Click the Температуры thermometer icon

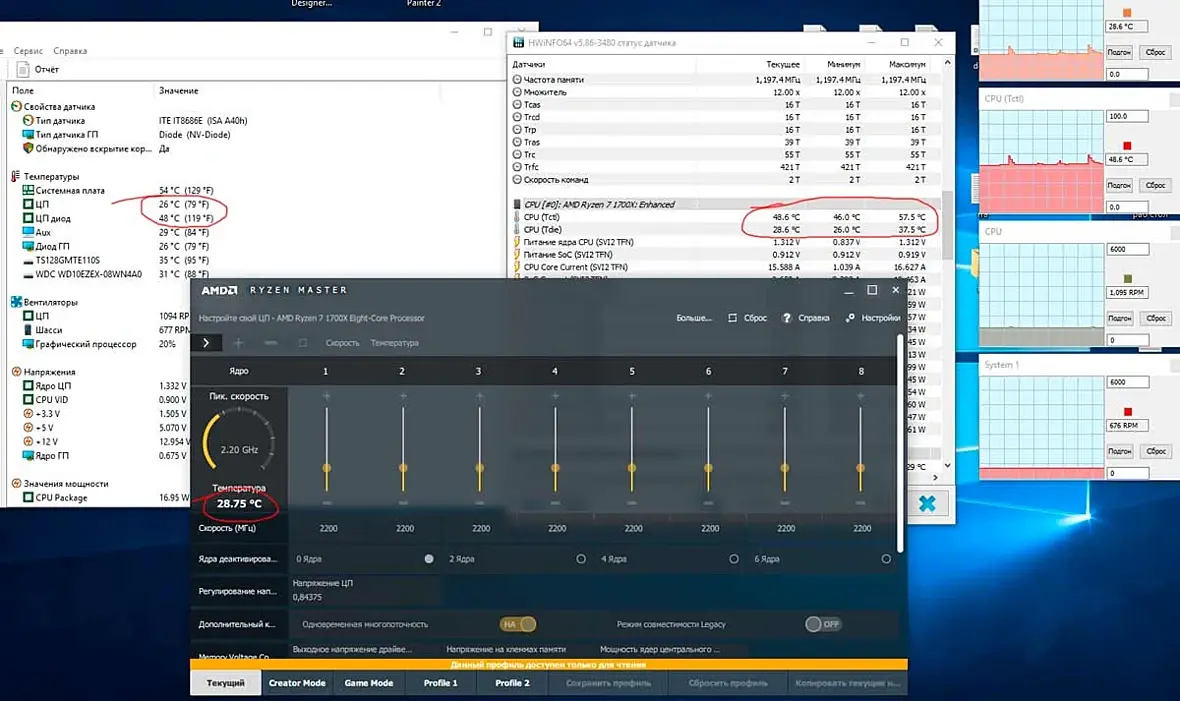pos(16,176)
